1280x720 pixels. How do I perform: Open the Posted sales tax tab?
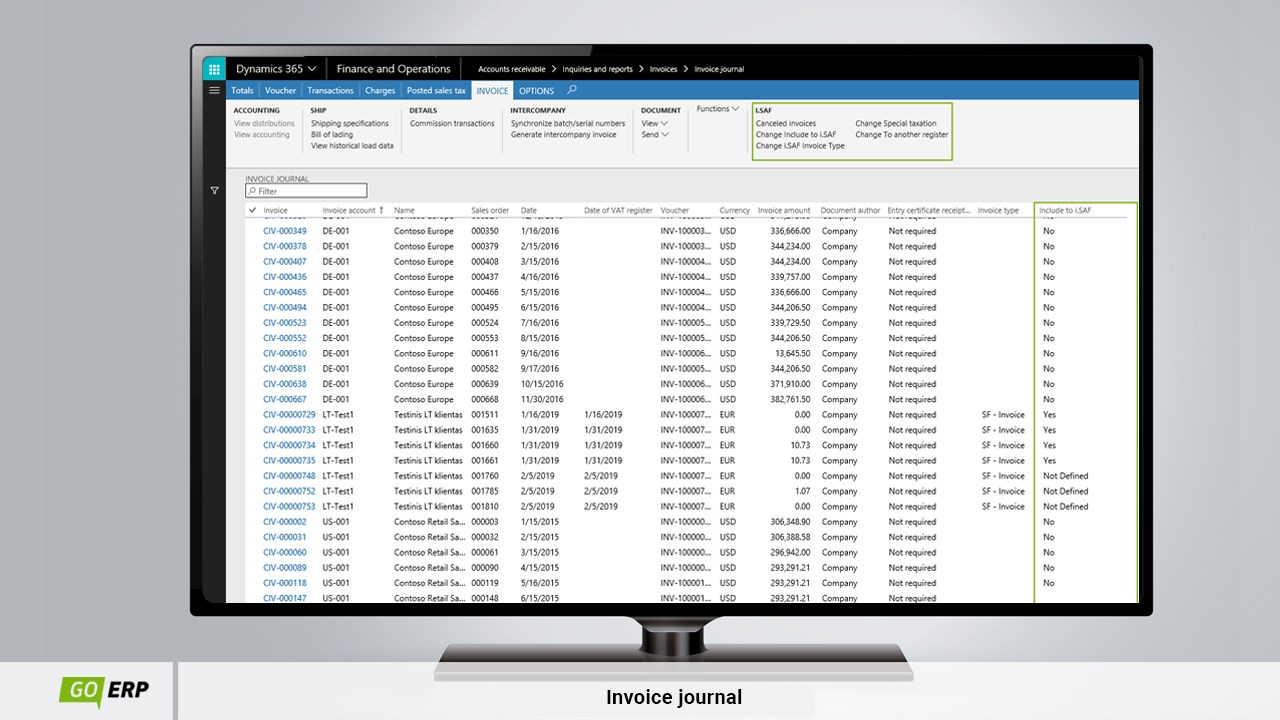tap(436, 90)
